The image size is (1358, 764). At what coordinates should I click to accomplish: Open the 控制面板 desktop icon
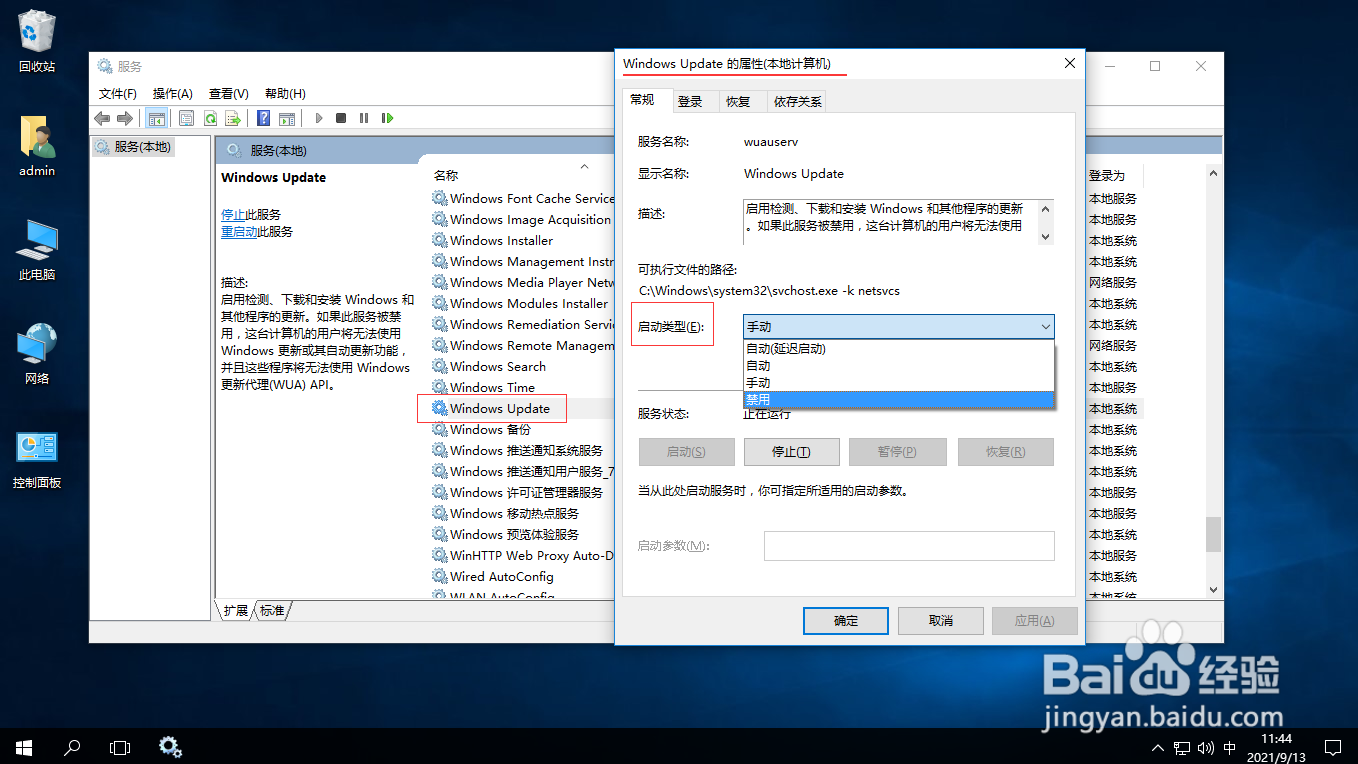pos(37,458)
